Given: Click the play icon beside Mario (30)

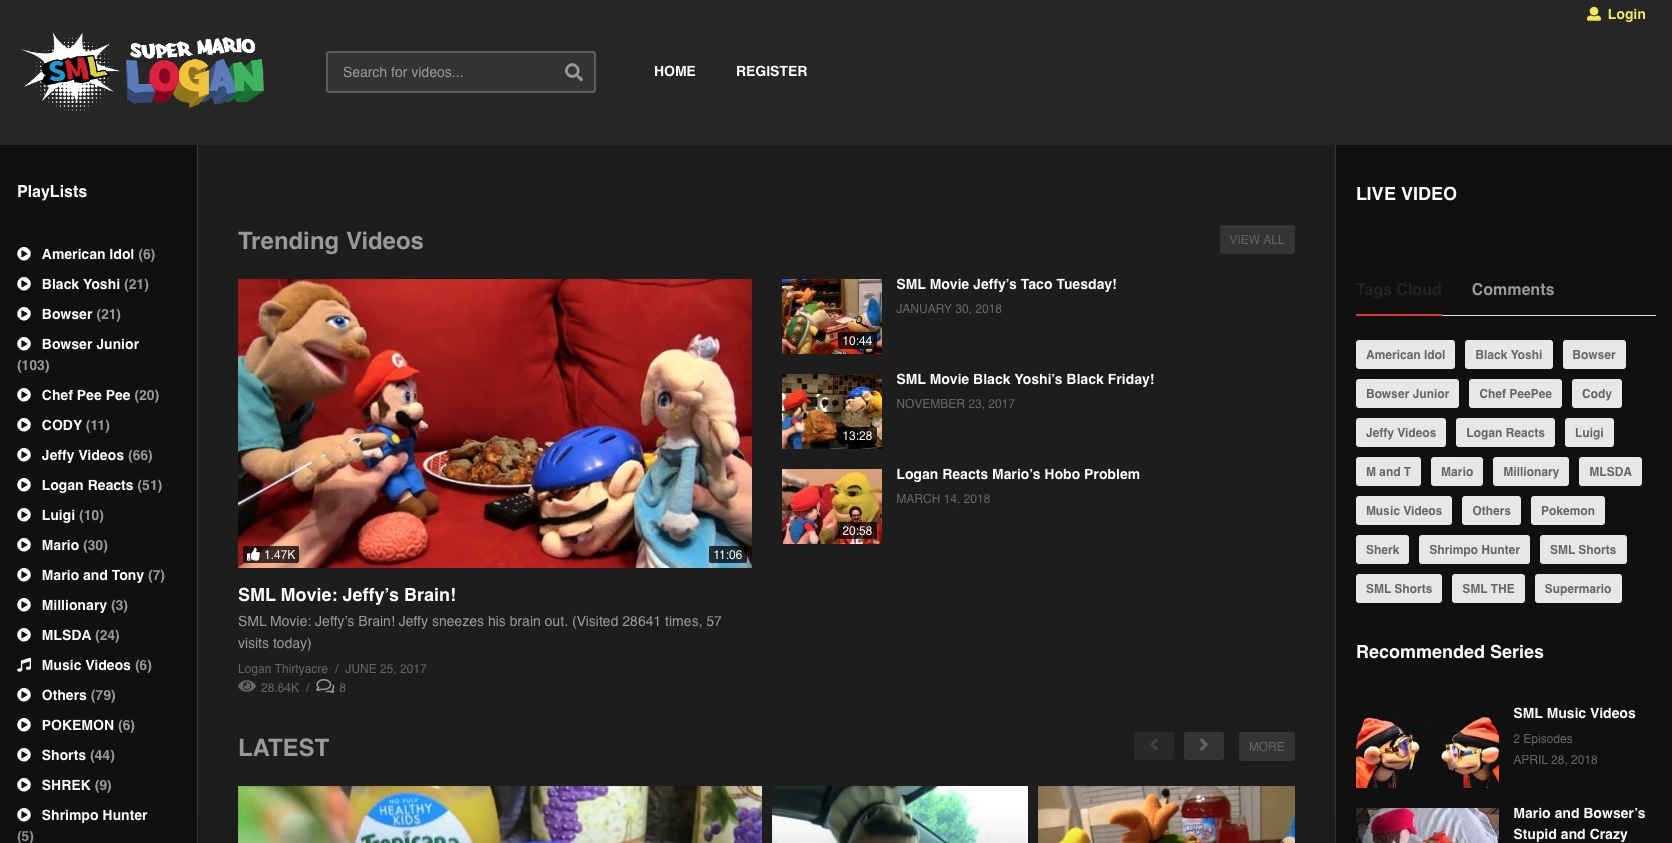Looking at the screenshot, I should tap(24, 545).
